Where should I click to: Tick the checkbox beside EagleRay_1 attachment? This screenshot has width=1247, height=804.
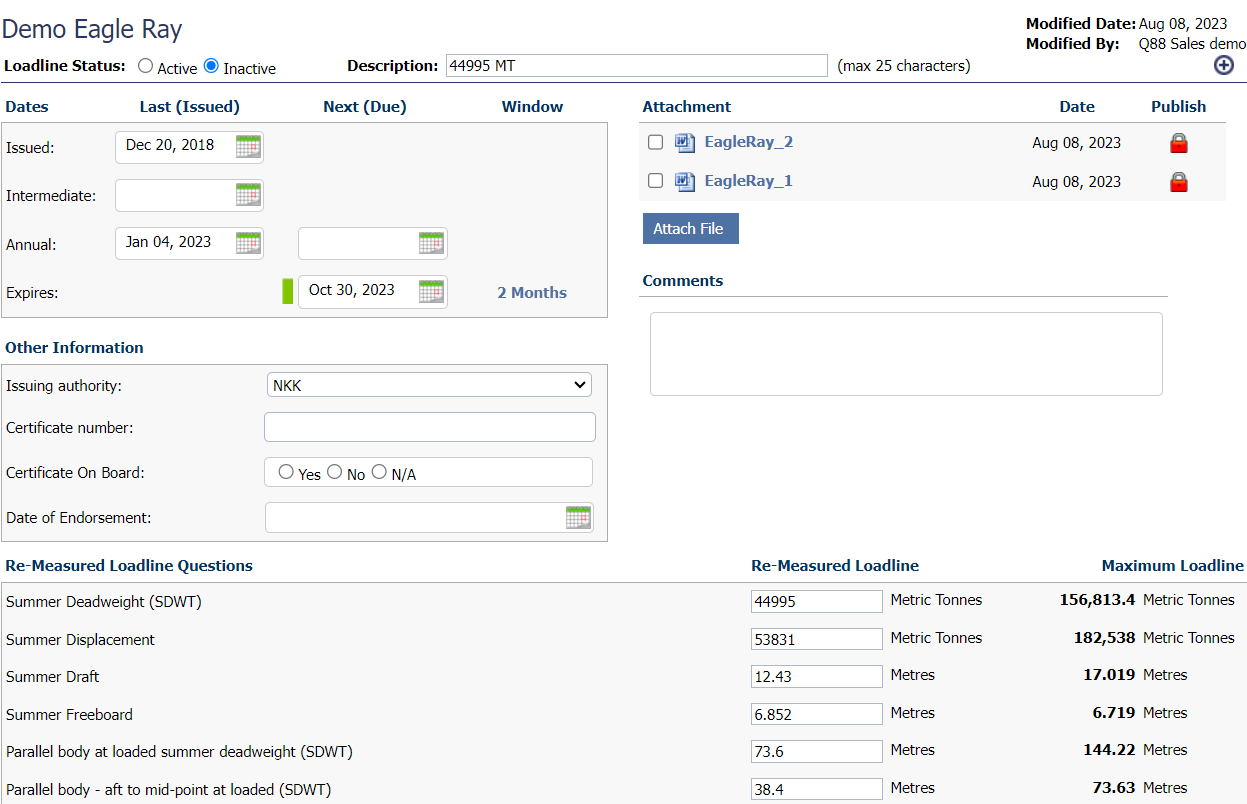pos(655,181)
